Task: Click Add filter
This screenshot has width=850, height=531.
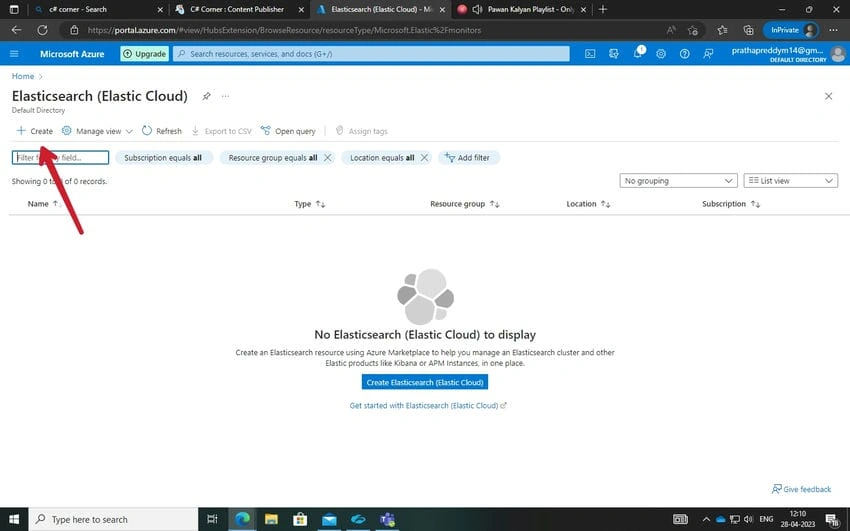Action: coord(468,158)
